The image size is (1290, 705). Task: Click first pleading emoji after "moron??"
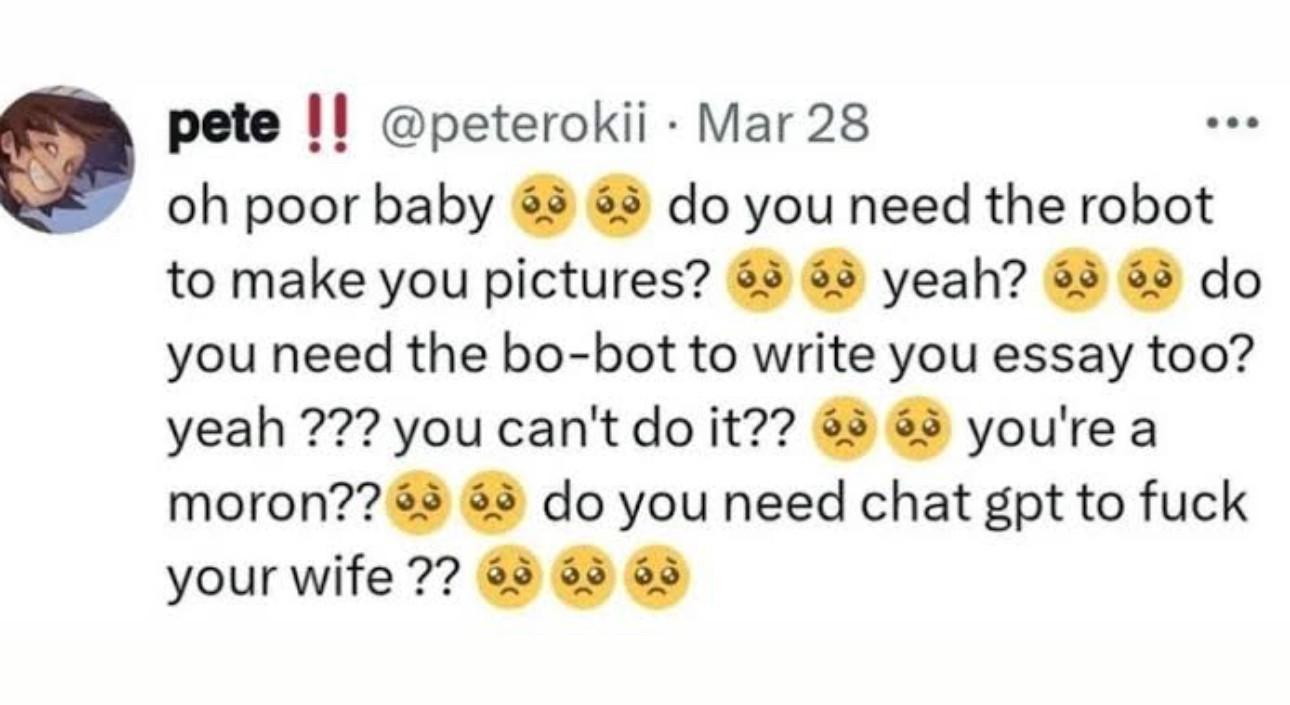coord(415,500)
